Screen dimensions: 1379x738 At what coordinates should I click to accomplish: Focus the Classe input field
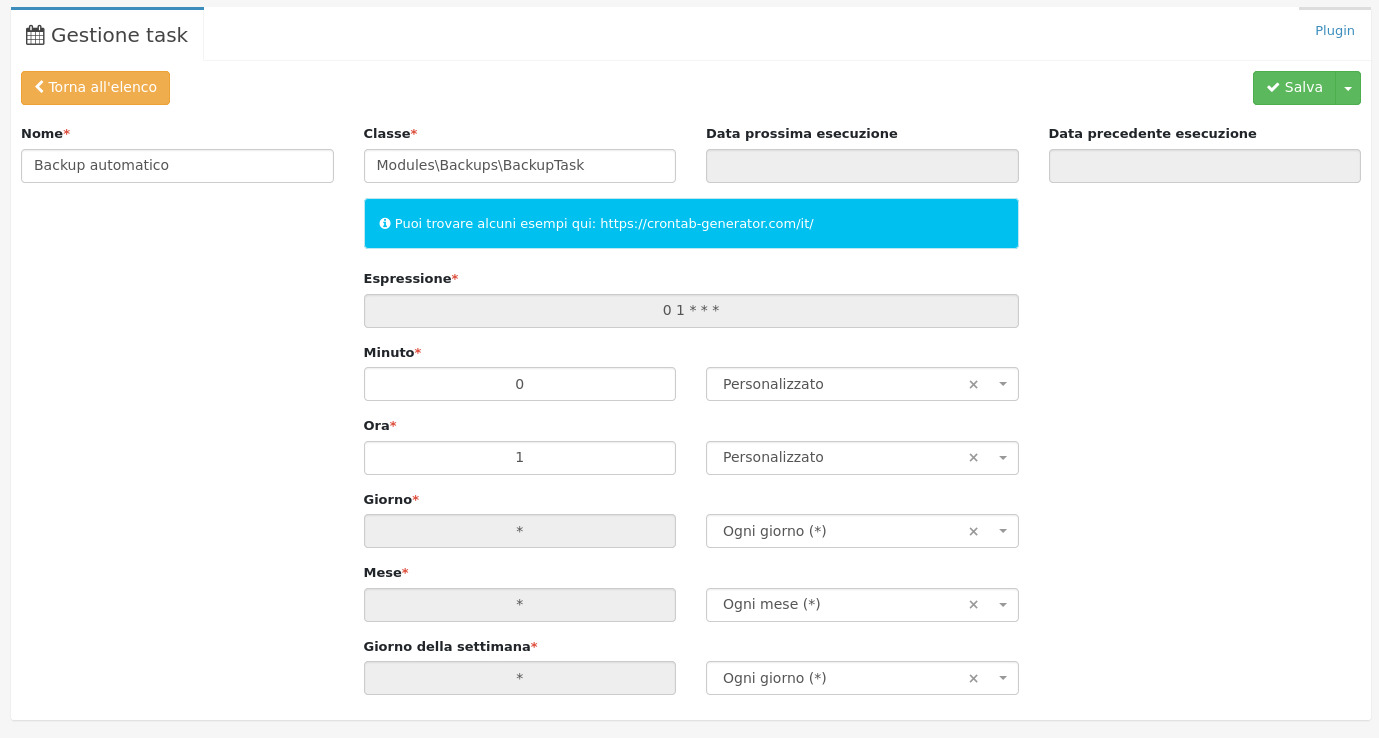pos(519,166)
